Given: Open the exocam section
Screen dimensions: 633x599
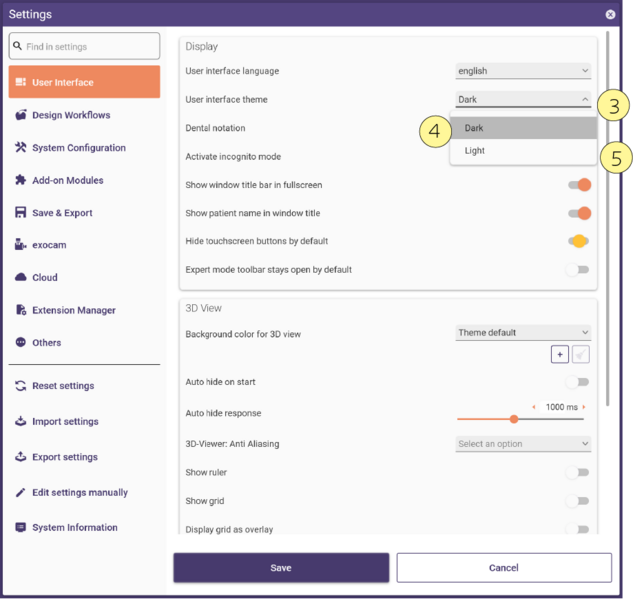Looking at the screenshot, I should [84, 245].
